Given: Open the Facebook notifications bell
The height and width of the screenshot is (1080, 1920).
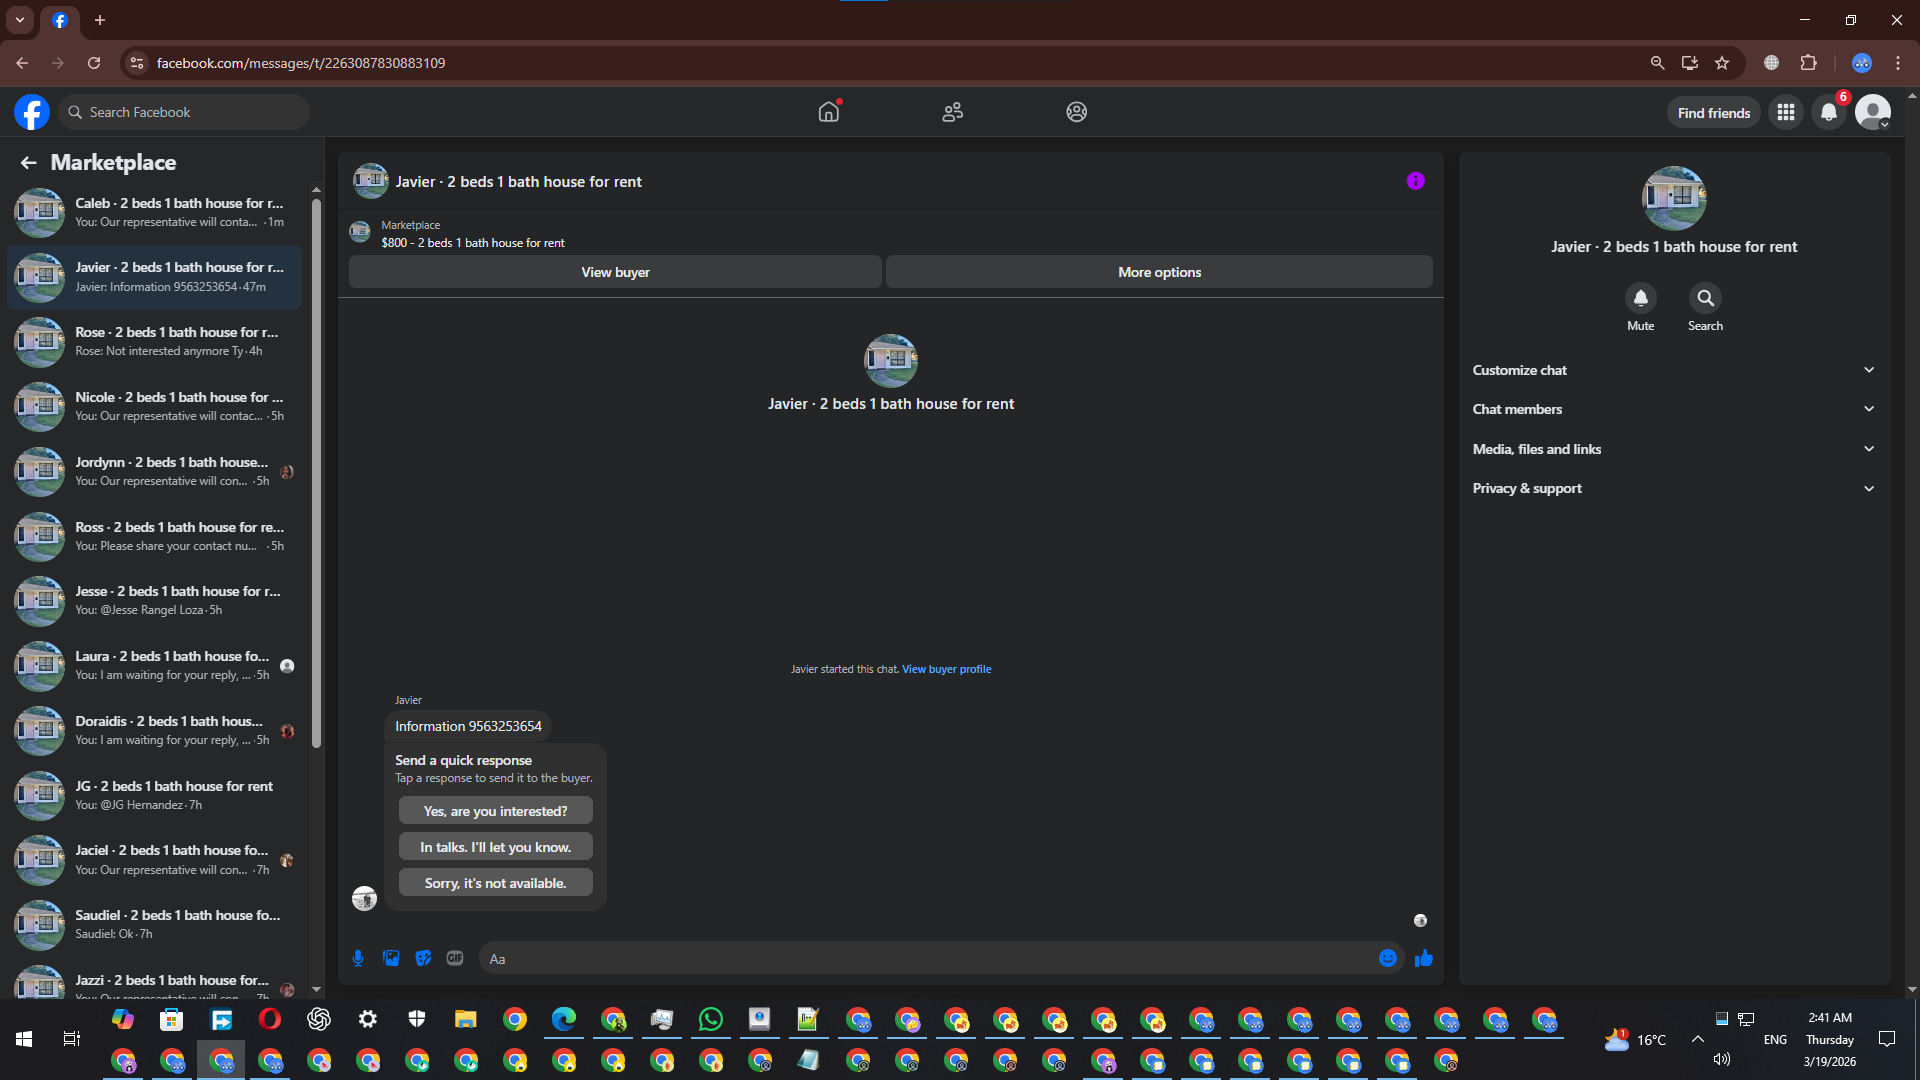Looking at the screenshot, I should 1829,112.
